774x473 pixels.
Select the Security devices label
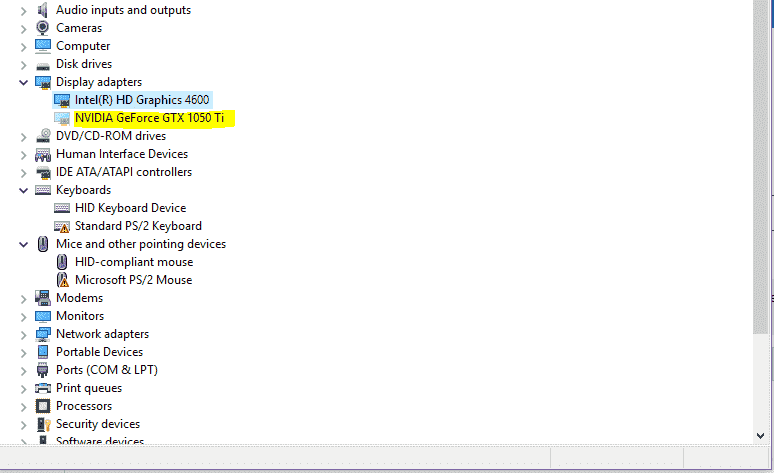[98, 424]
